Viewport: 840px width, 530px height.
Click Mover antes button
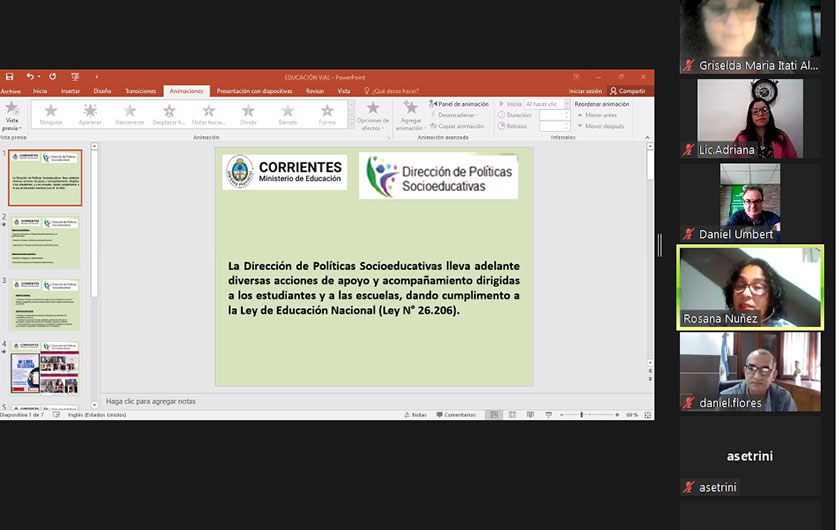click(x=597, y=115)
